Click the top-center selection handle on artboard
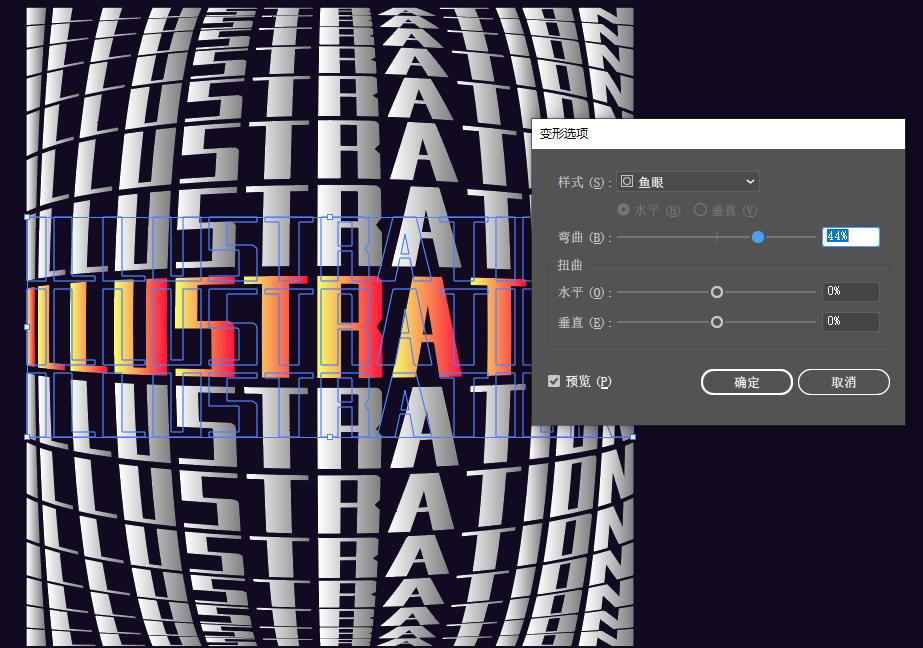Image resolution: width=923 pixels, height=648 pixels. 330,217
